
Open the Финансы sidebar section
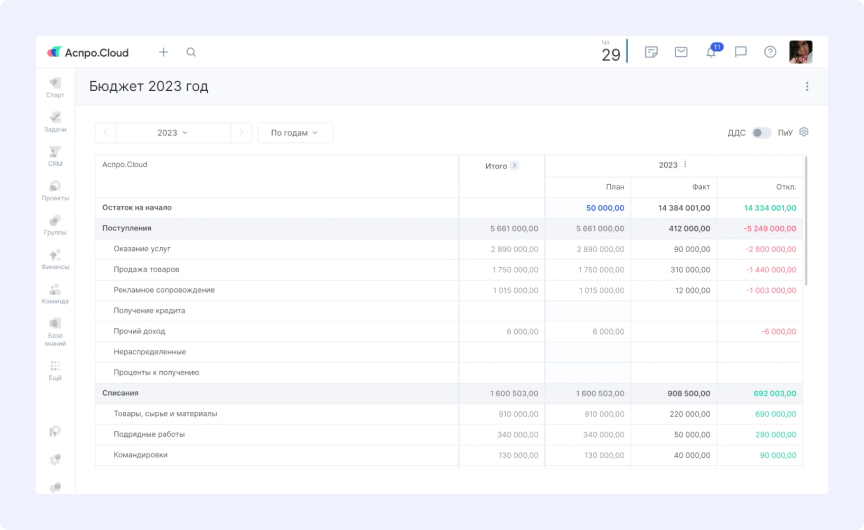point(55,259)
